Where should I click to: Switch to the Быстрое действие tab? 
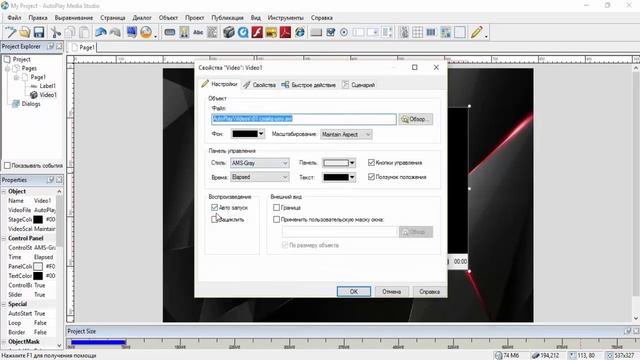pos(309,85)
